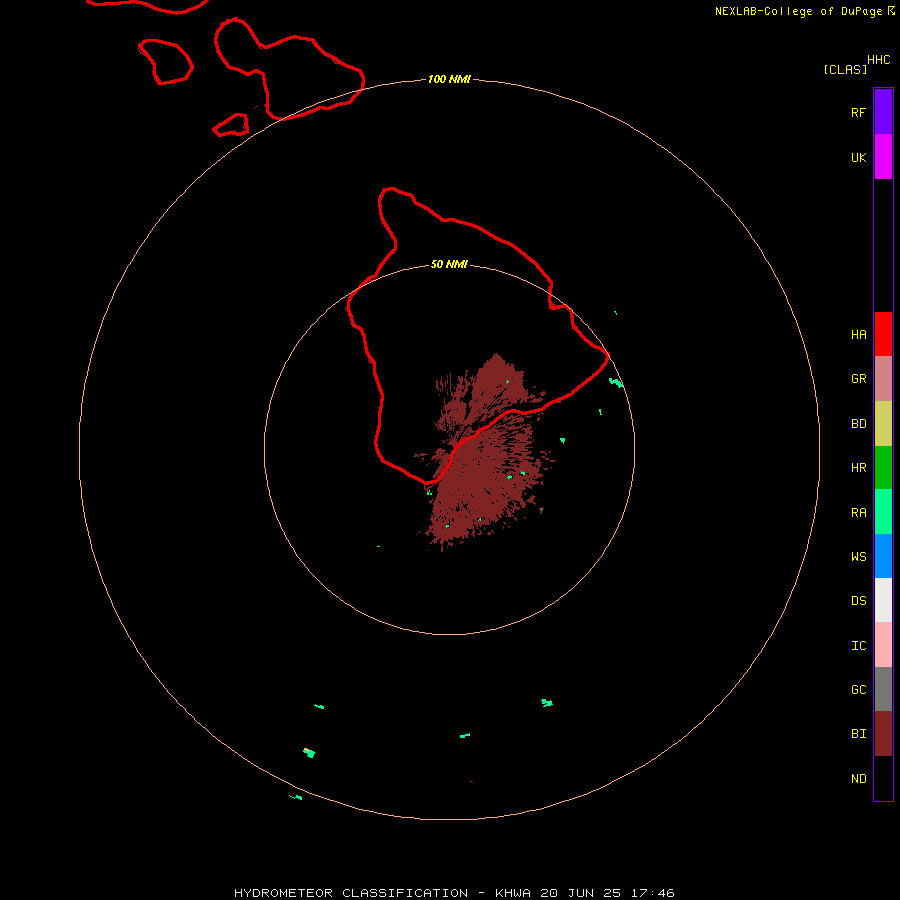Click the HA legend label
Screen dimensions: 900x900
click(858, 334)
